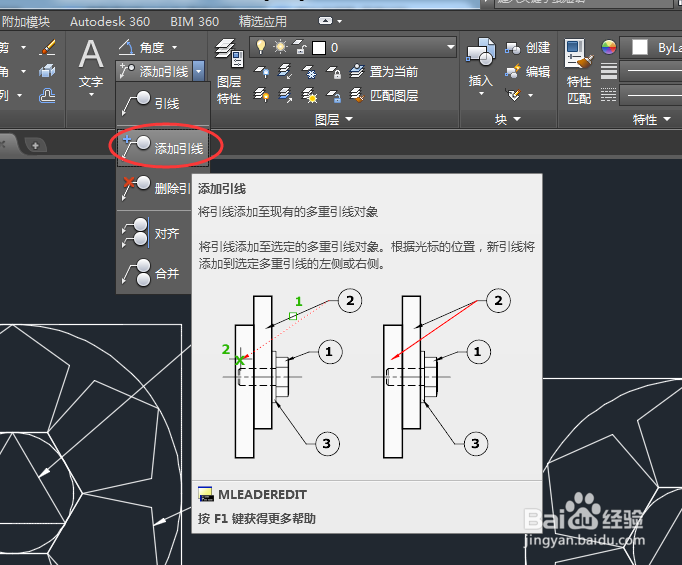The width and height of the screenshot is (682, 565).
Task: Click the layer unlock icon, bottom row
Action: [334, 95]
